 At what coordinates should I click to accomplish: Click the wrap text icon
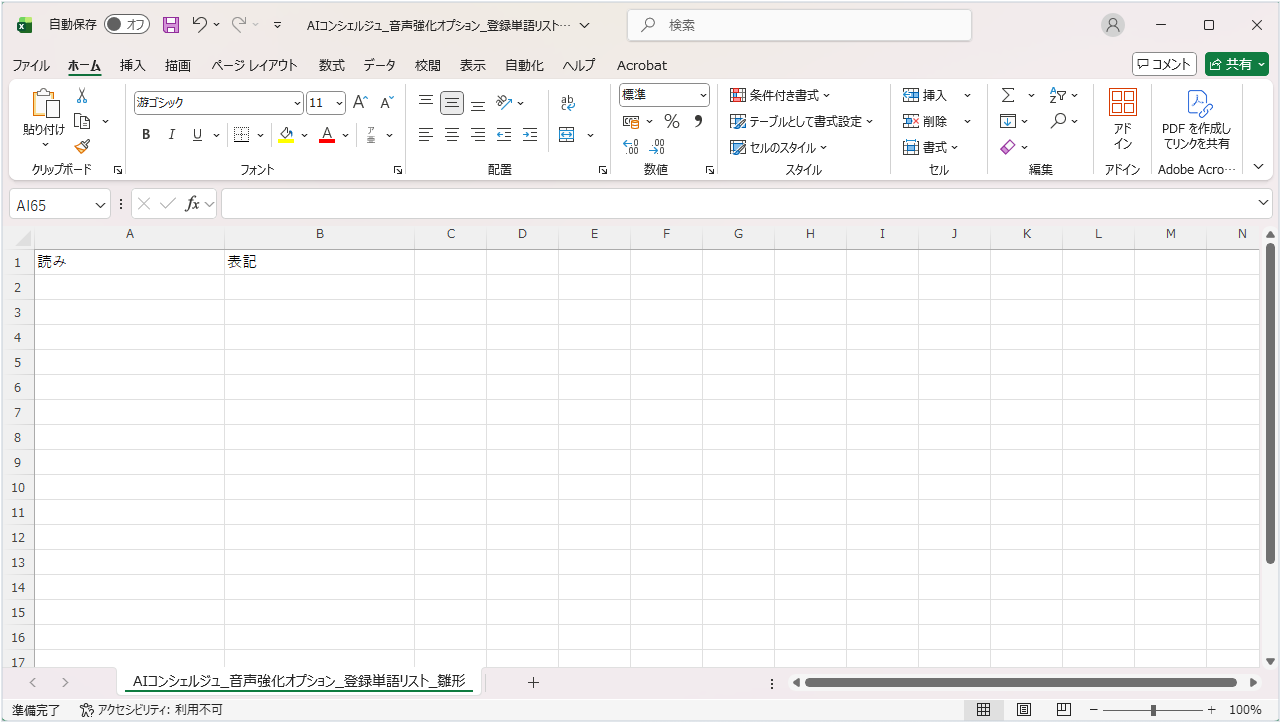[x=568, y=102]
